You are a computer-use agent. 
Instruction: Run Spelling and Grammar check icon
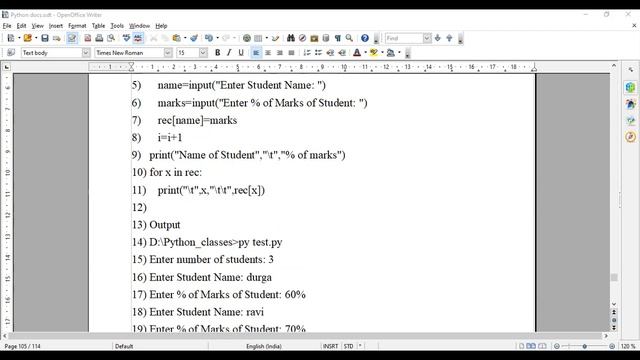tap(127, 38)
